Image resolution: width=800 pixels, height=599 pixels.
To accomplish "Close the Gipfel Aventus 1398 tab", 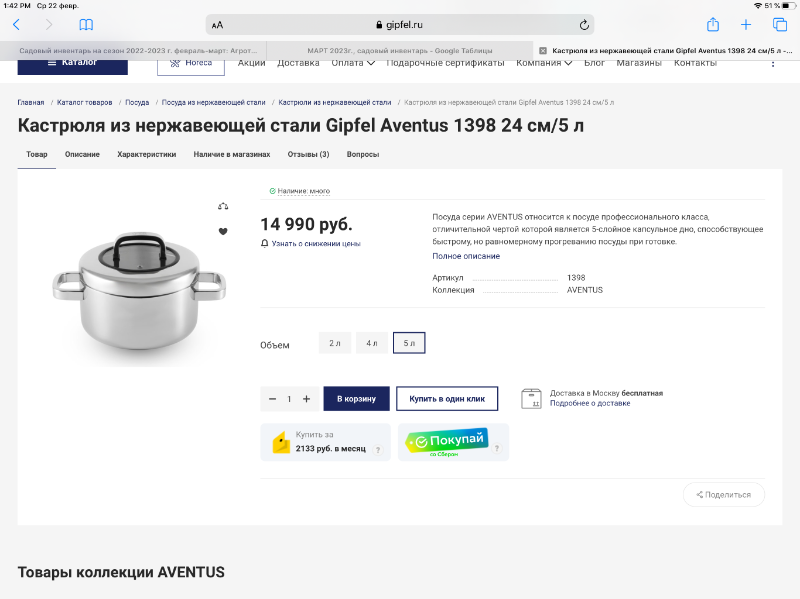I will (543, 51).
